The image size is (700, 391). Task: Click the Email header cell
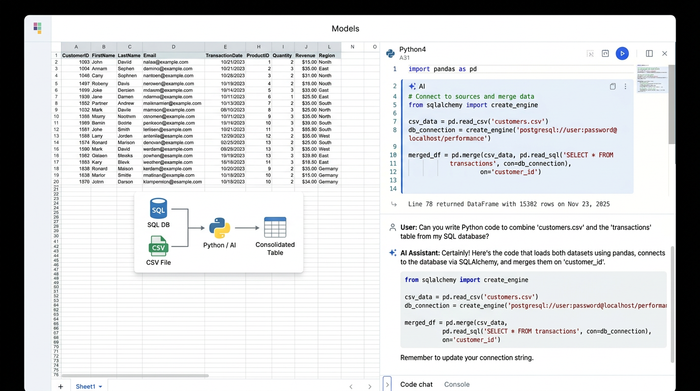coord(173,55)
